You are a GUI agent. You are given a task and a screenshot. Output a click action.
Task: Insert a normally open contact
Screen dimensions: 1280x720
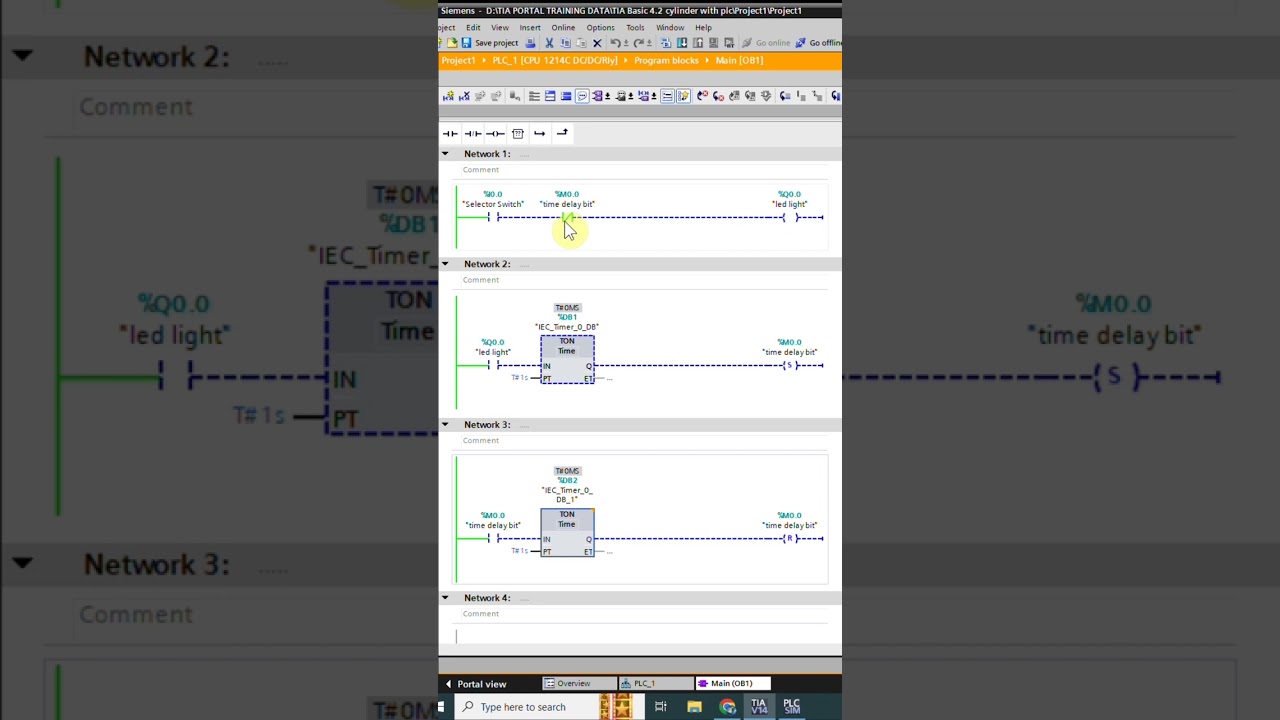[x=450, y=133]
